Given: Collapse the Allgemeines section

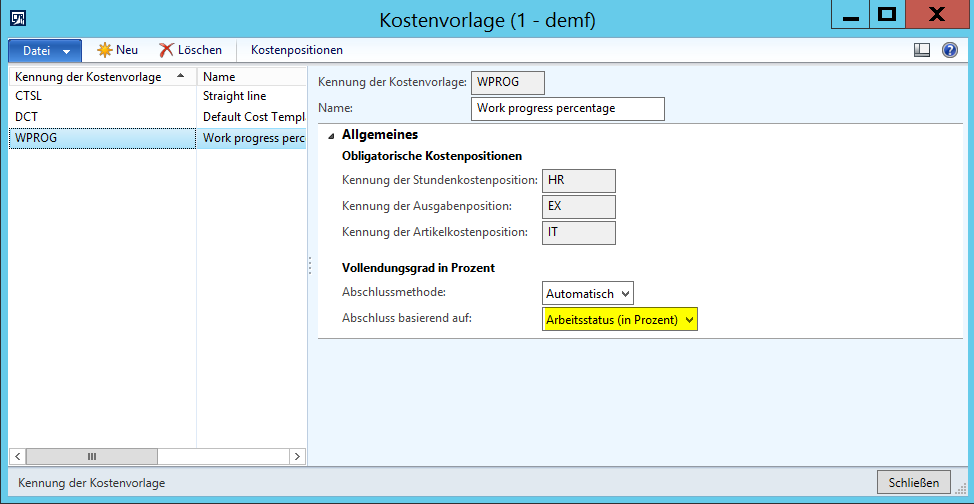Looking at the screenshot, I should tap(331, 135).
